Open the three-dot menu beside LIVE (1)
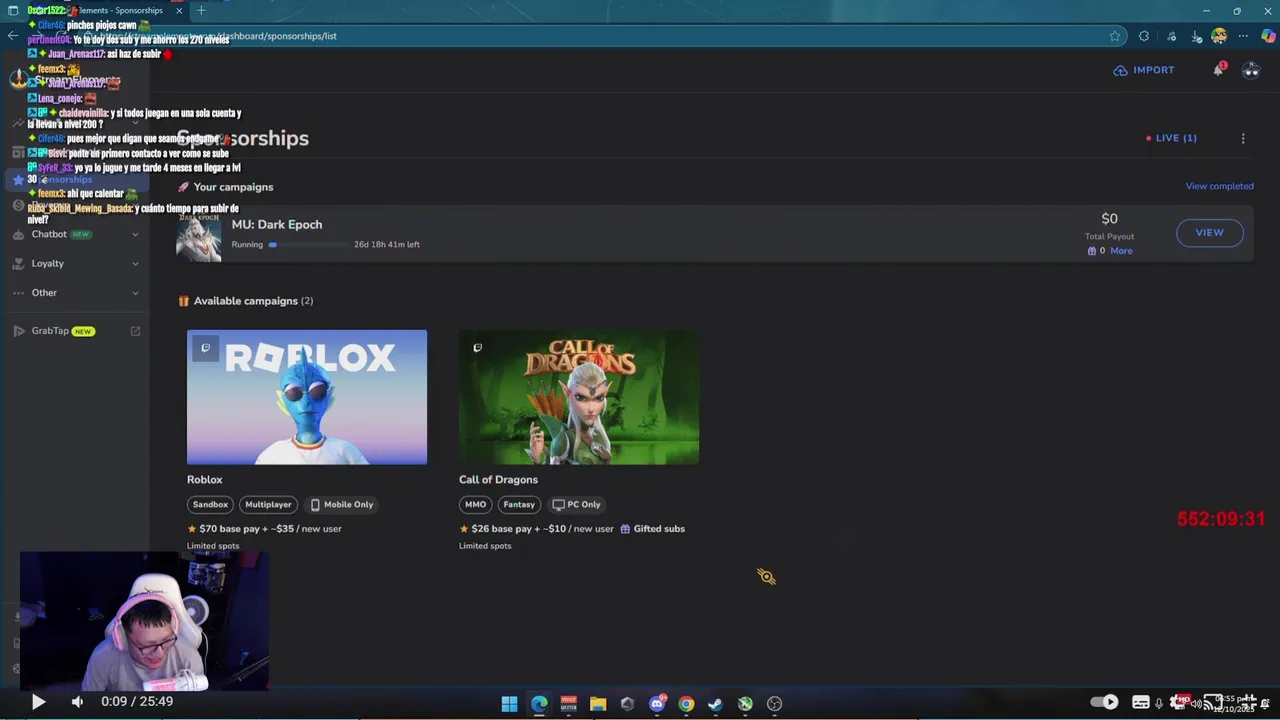The width and height of the screenshot is (1280, 720). click(1243, 138)
